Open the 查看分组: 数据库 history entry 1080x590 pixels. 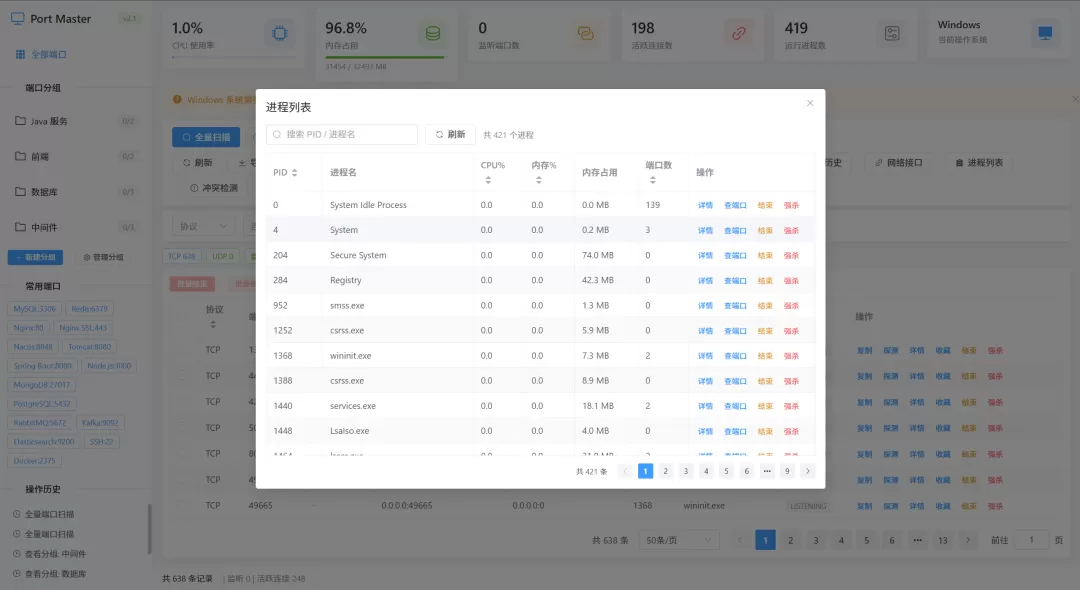click(x=50, y=574)
